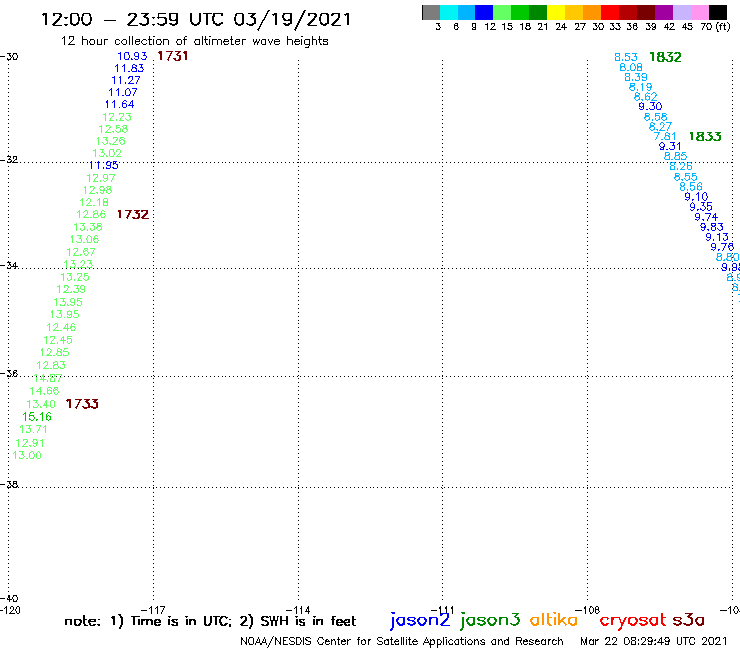Click the altika satellite legend label
The image size is (740, 650).
click(554, 620)
